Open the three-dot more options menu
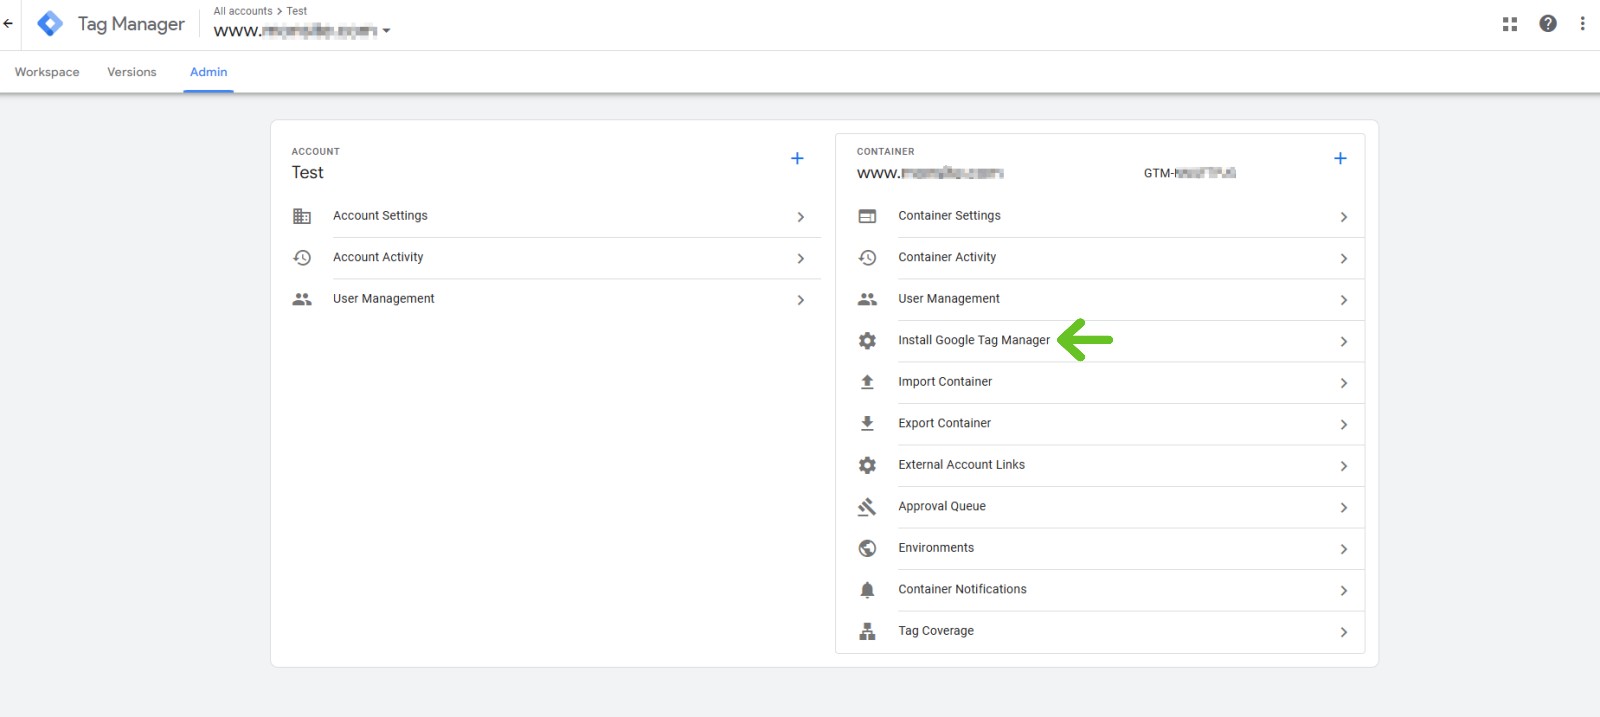 point(1582,24)
